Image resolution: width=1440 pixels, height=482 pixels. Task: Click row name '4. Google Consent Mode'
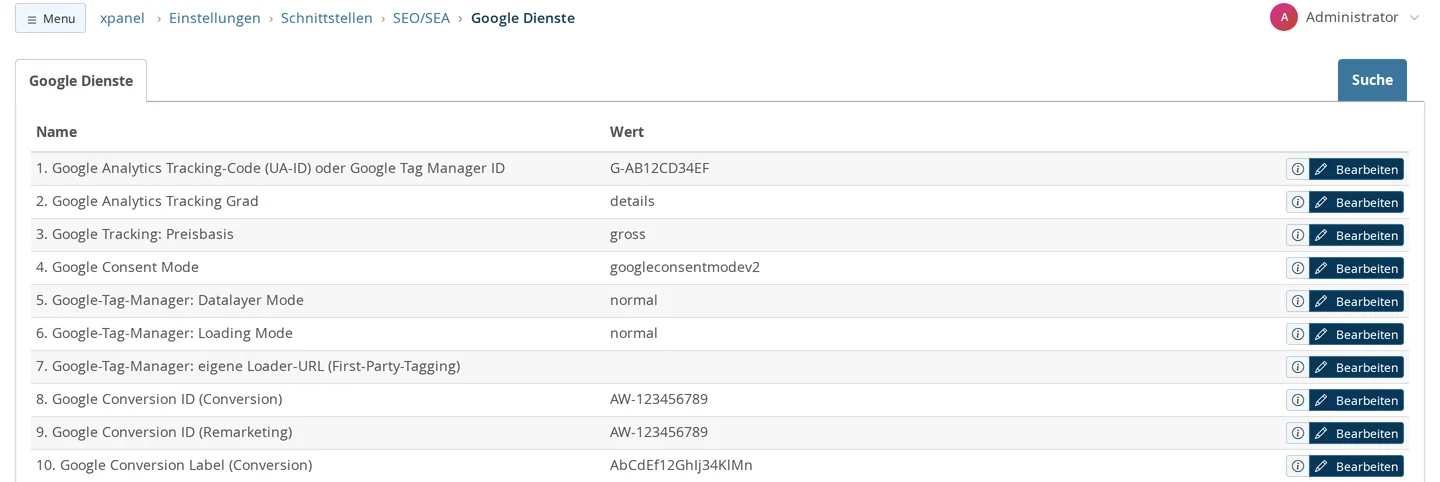117,267
